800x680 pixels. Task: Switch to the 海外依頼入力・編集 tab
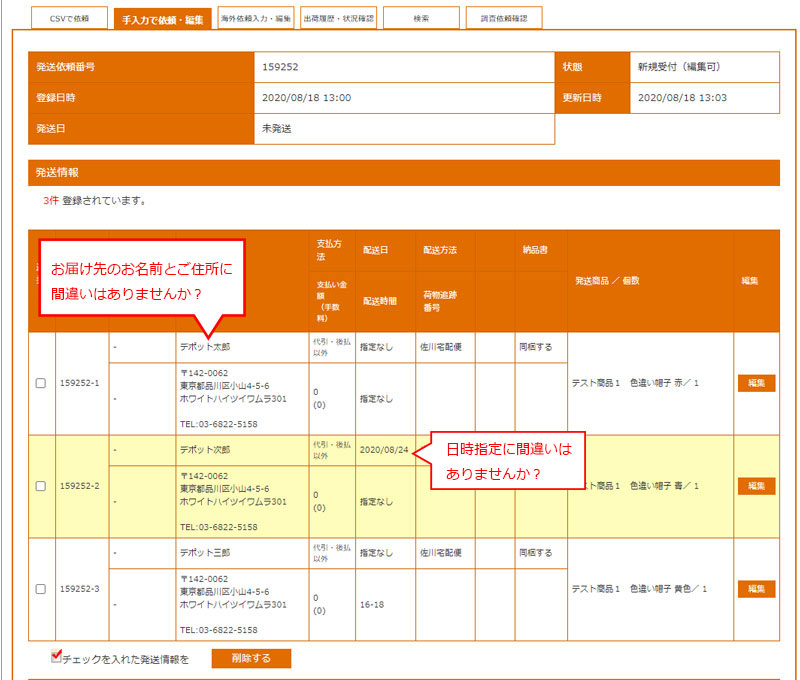(x=256, y=19)
